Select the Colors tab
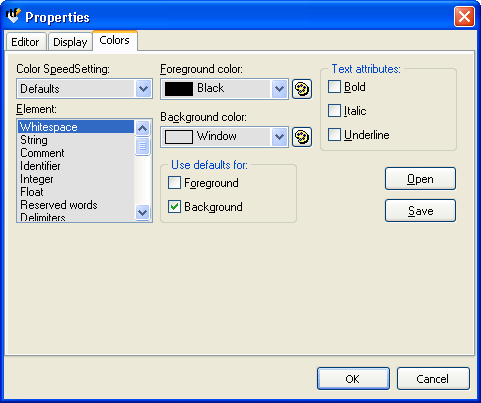Screen dimensions: 481x403 114,40
